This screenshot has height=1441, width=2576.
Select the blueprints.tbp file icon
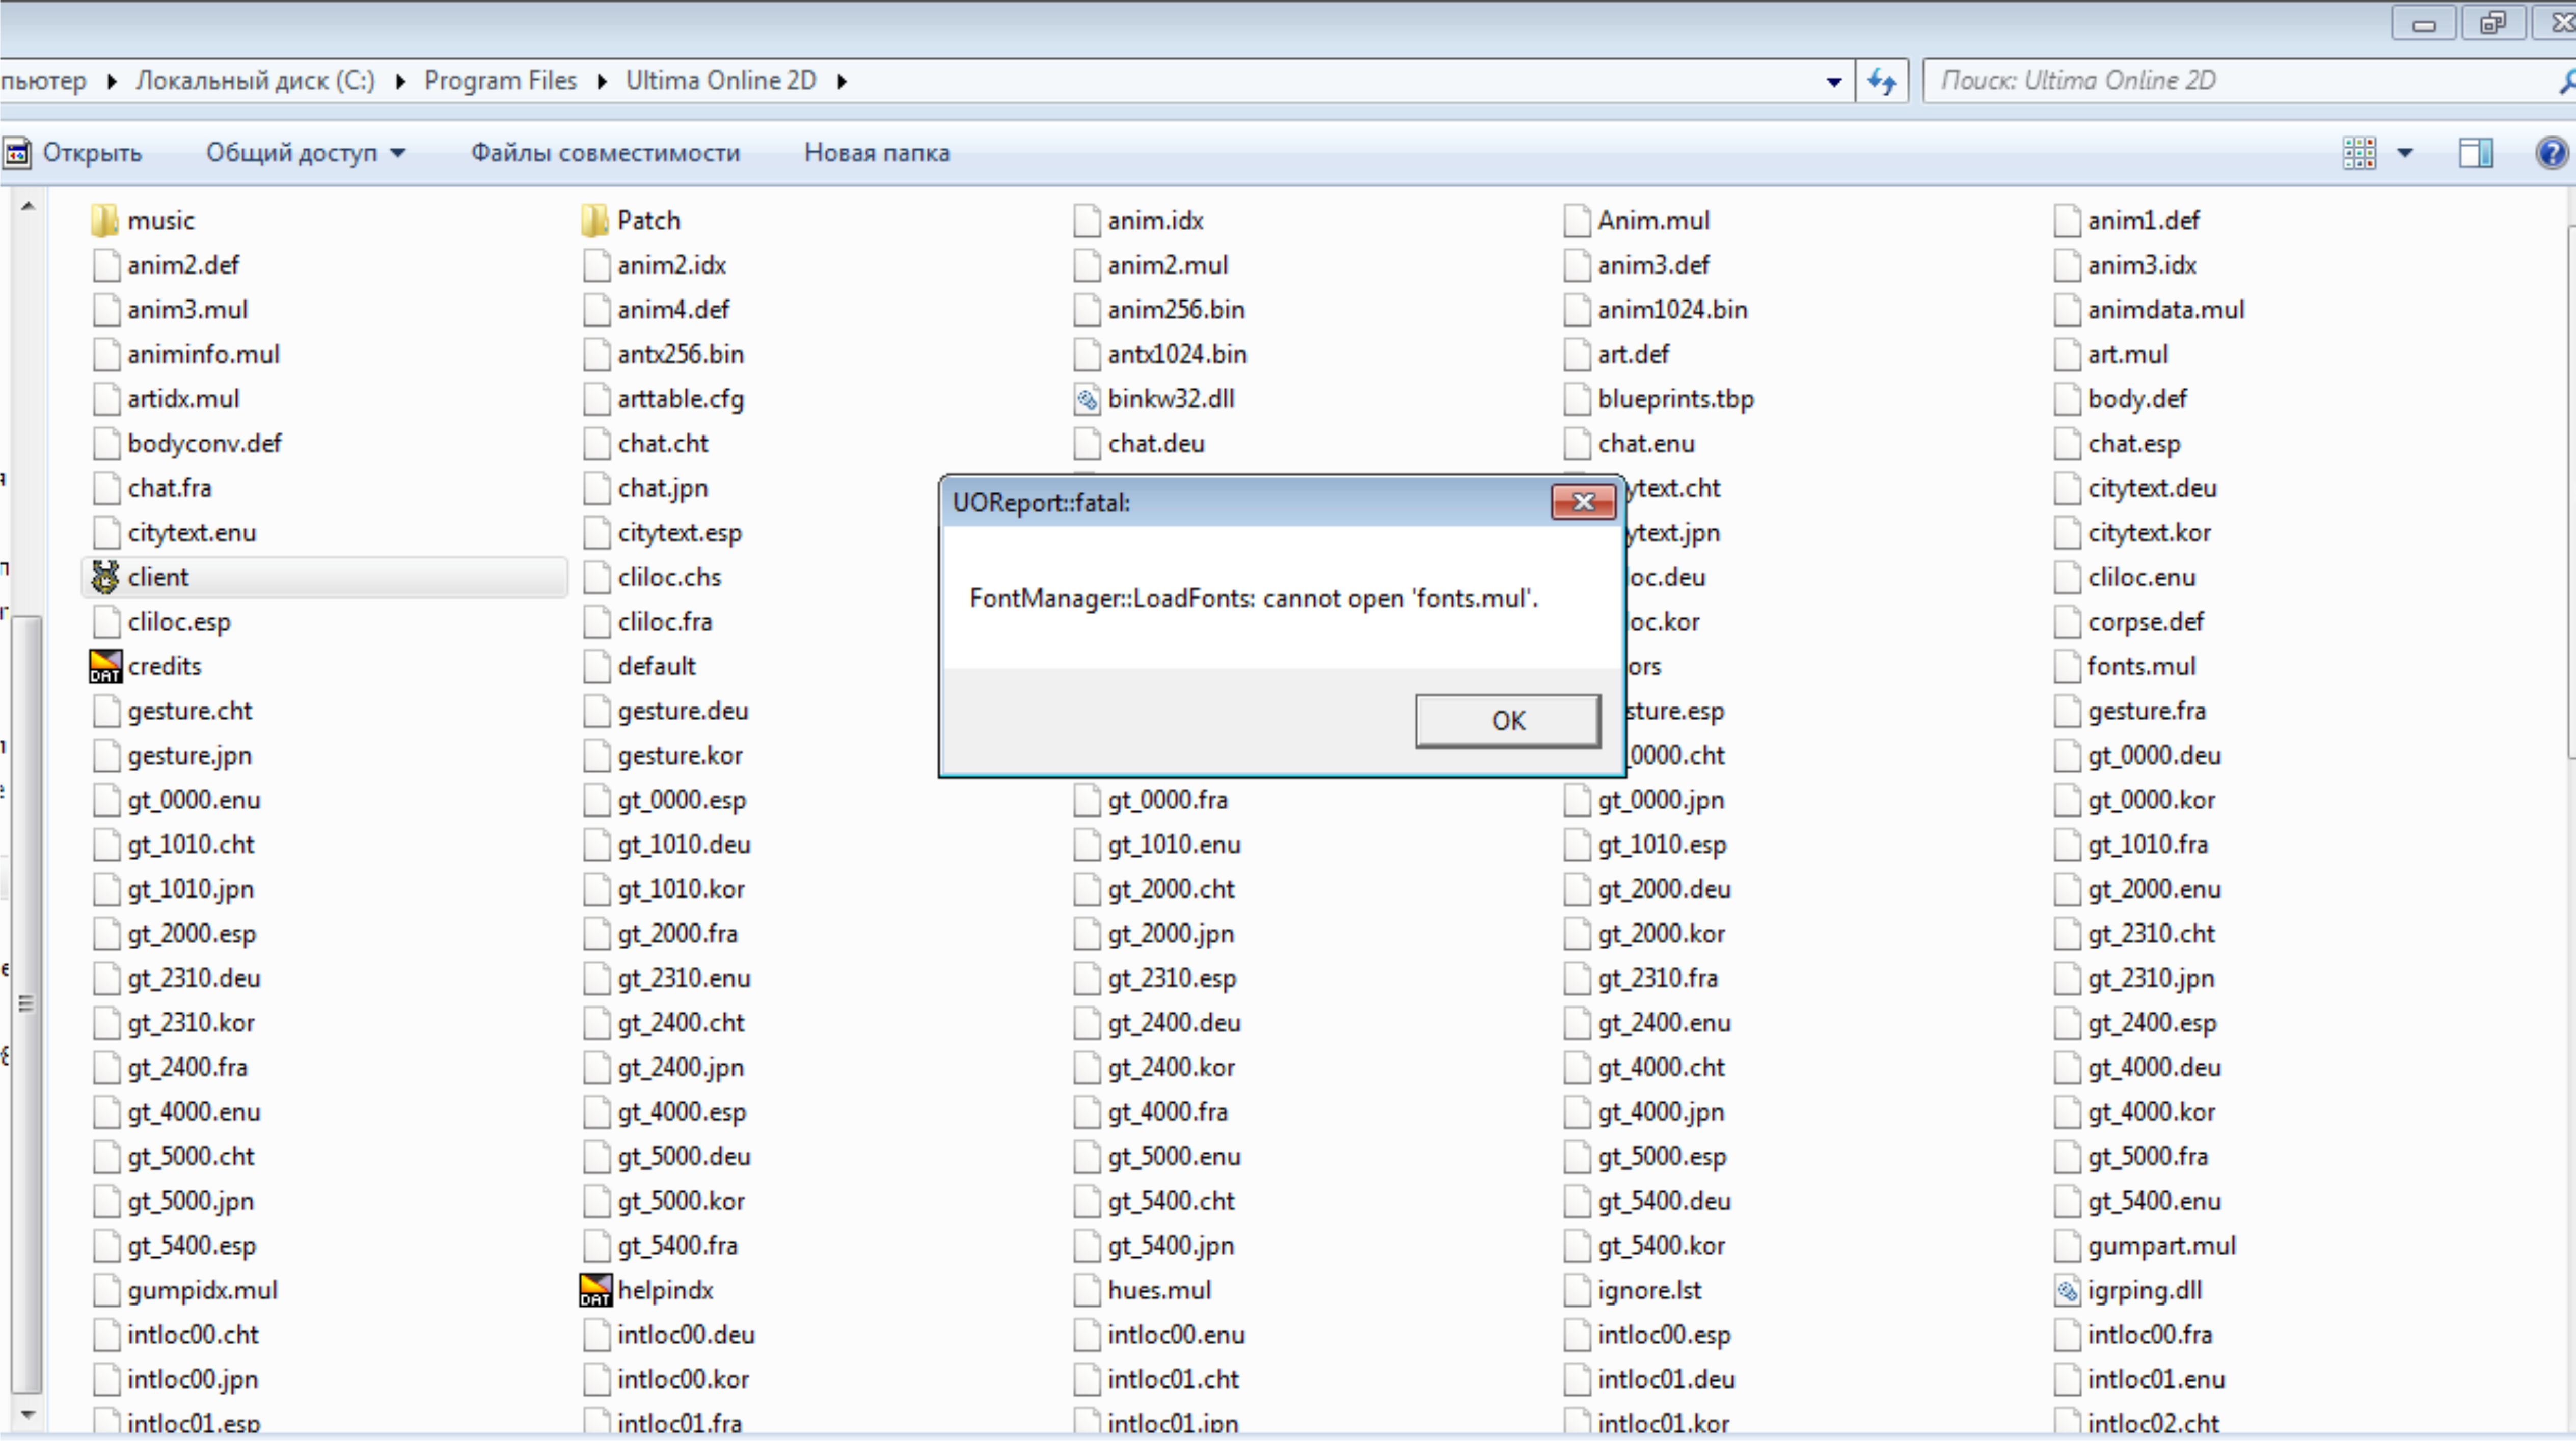pos(1576,399)
